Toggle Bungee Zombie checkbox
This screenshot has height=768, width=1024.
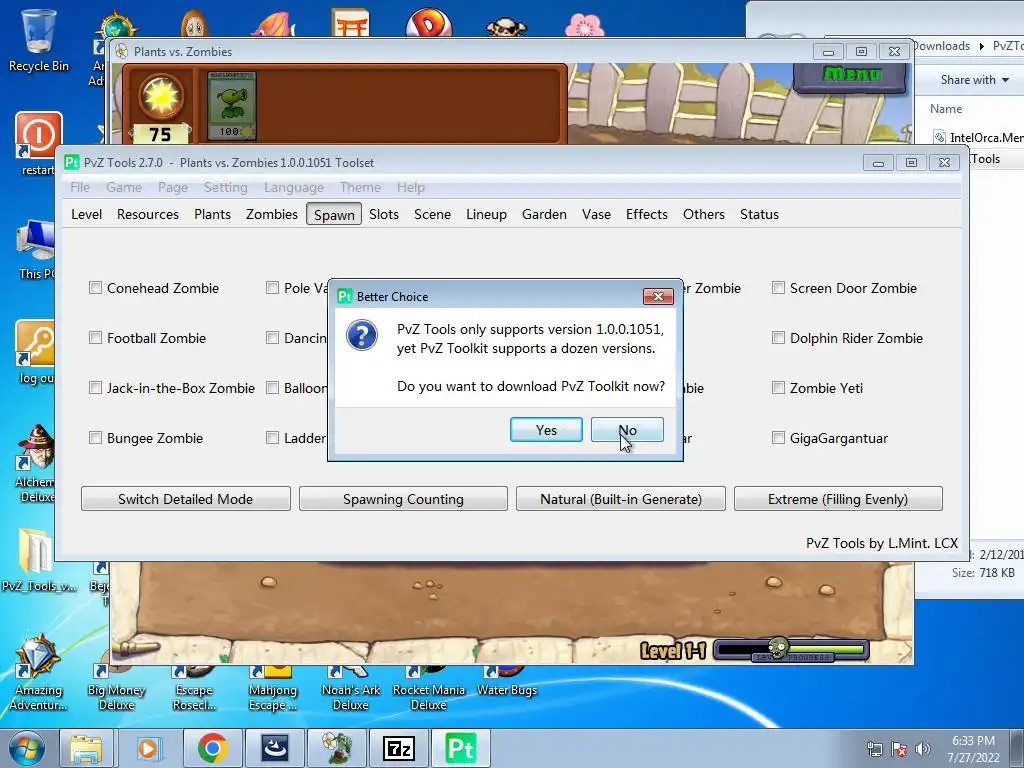pyautogui.click(x=95, y=438)
